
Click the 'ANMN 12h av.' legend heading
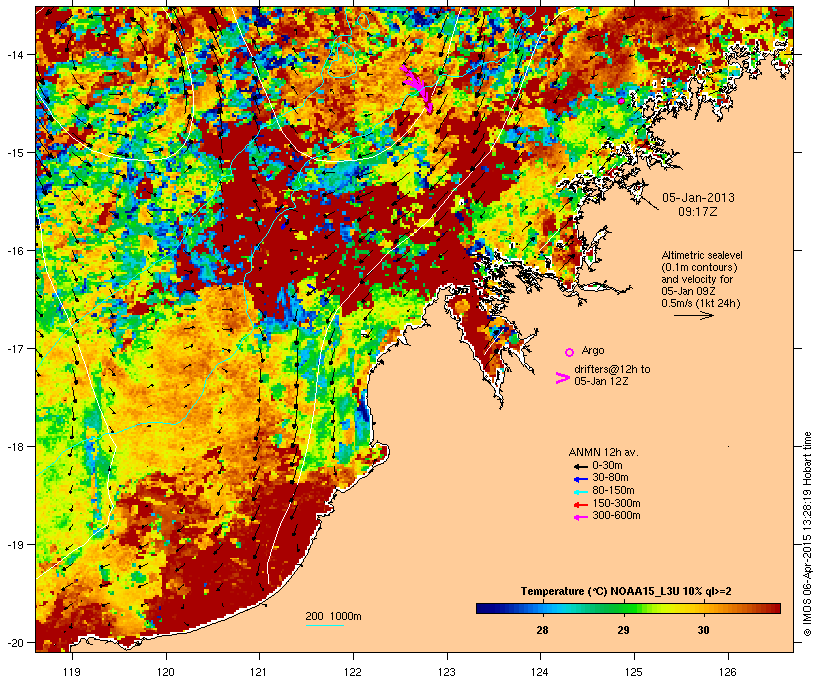[x=603, y=452]
